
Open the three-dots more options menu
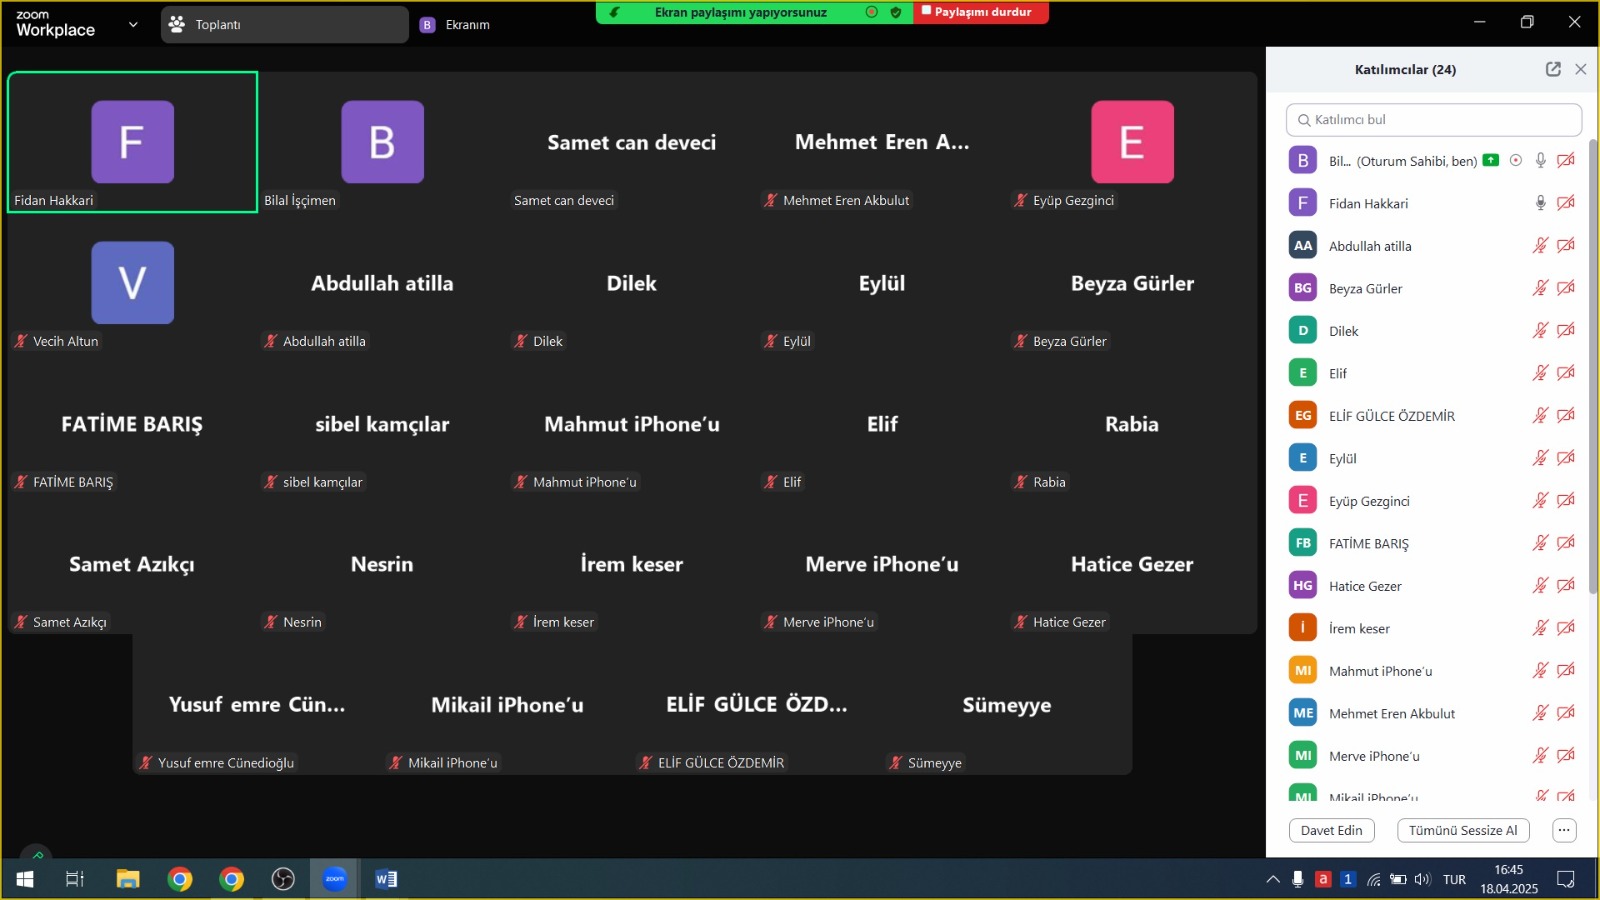(1564, 830)
